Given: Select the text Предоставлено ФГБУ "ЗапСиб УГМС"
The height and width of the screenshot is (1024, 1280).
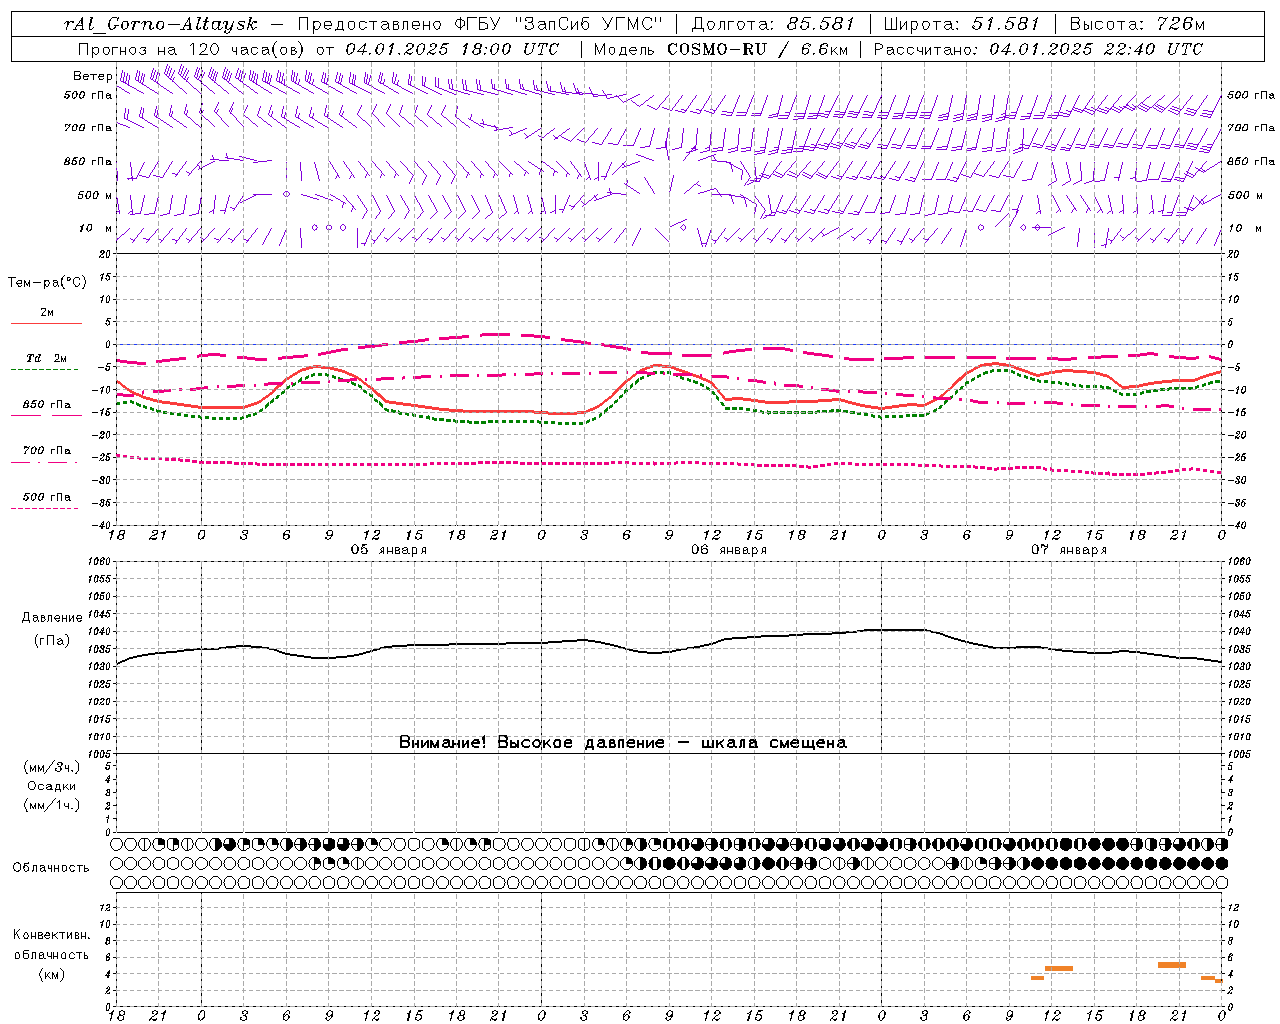Looking at the screenshot, I should tap(481, 24).
